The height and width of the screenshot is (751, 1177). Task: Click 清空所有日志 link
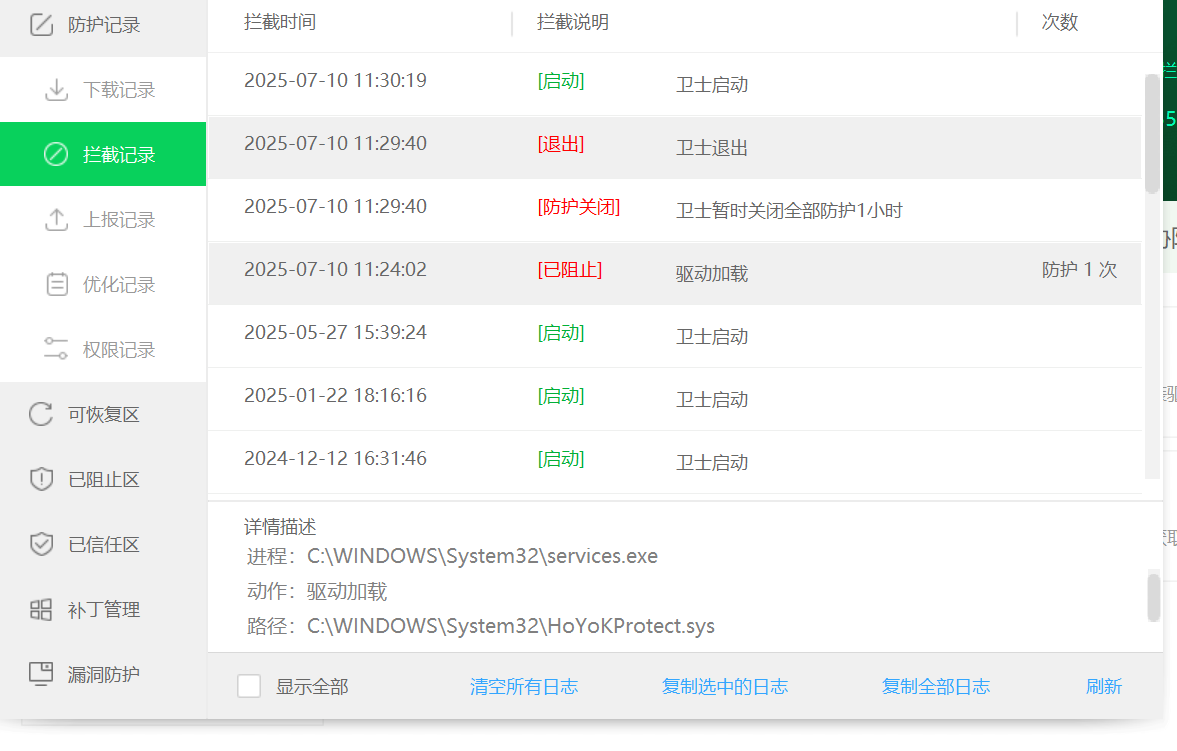coord(524,687)
